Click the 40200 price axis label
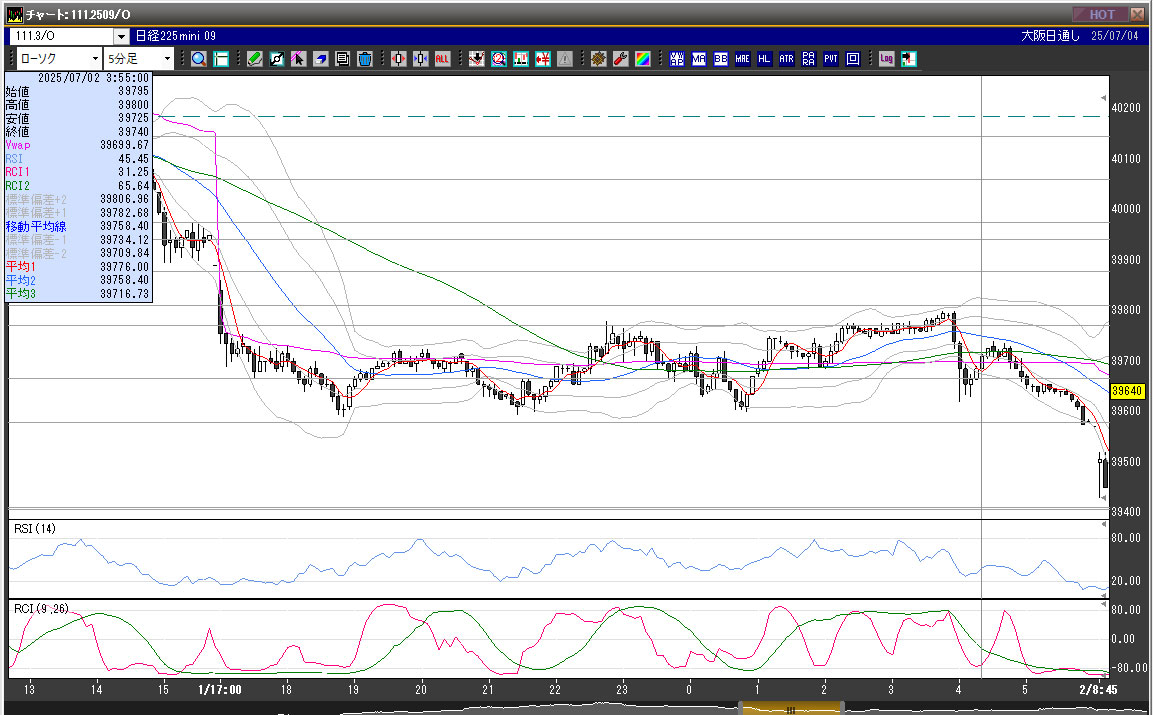 [x=1126, y=107]
